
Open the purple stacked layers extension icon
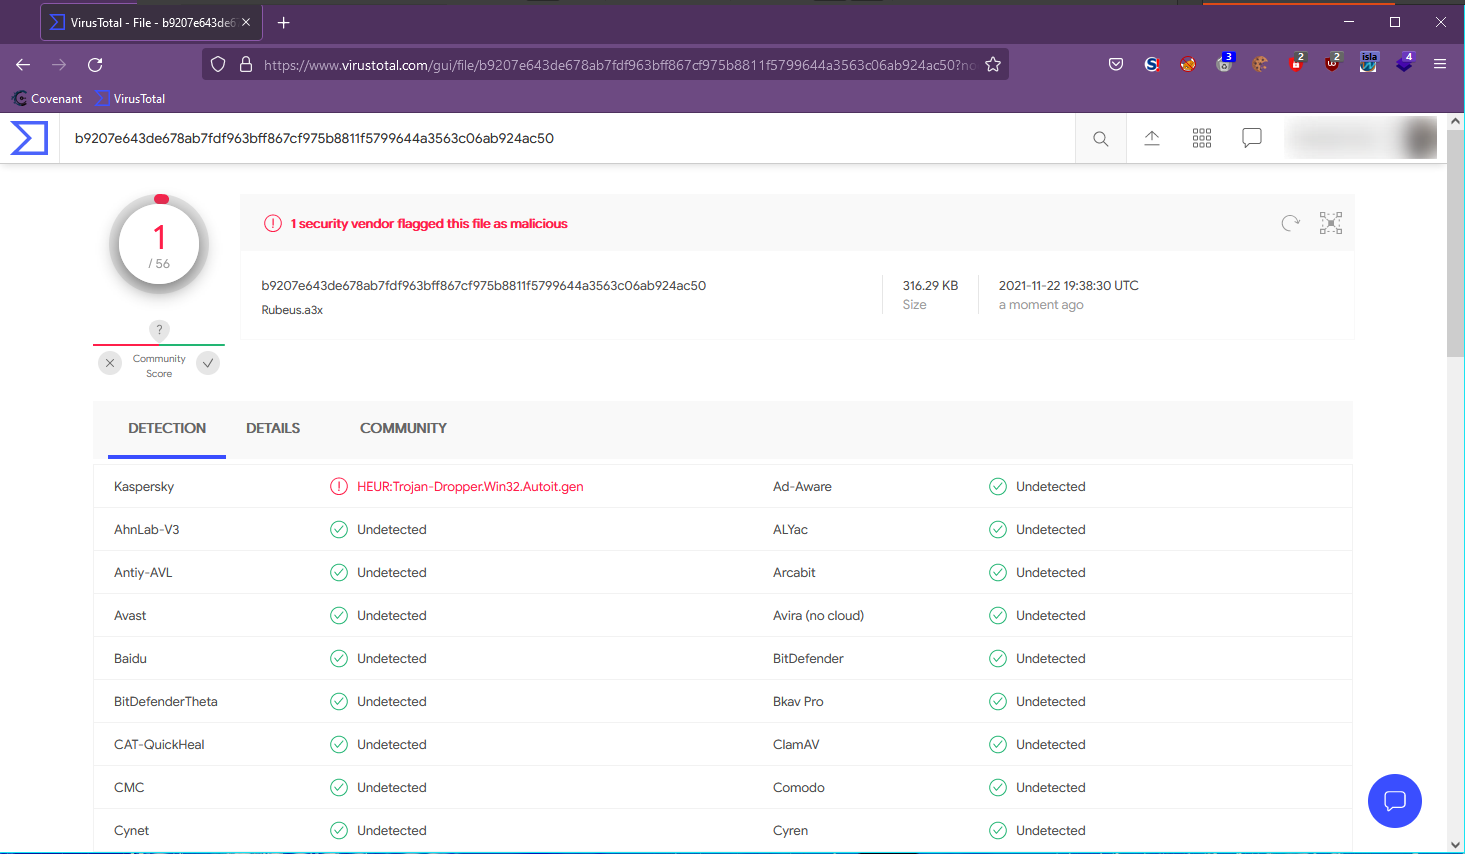point(1405,63)
